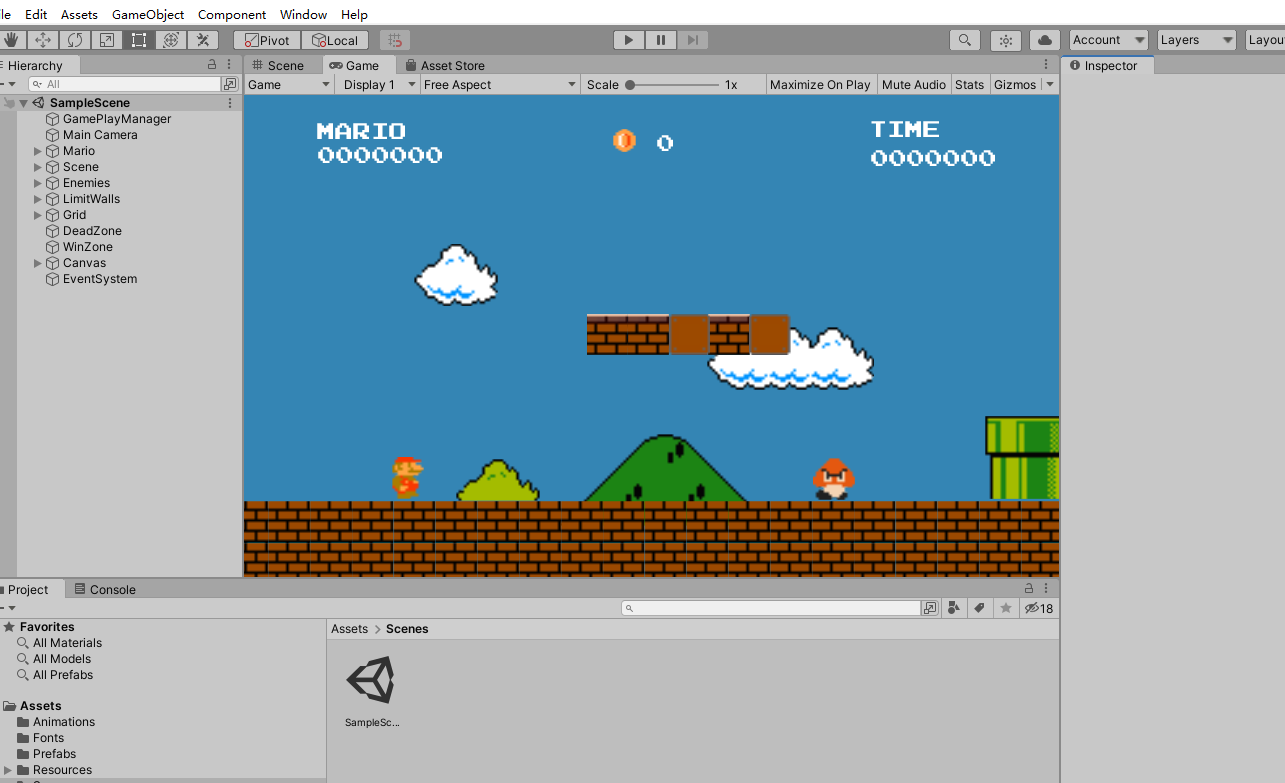Viewport: 1285px width, 783px height.
Task: Select the Scale tool
Action: tap(107, 40)
